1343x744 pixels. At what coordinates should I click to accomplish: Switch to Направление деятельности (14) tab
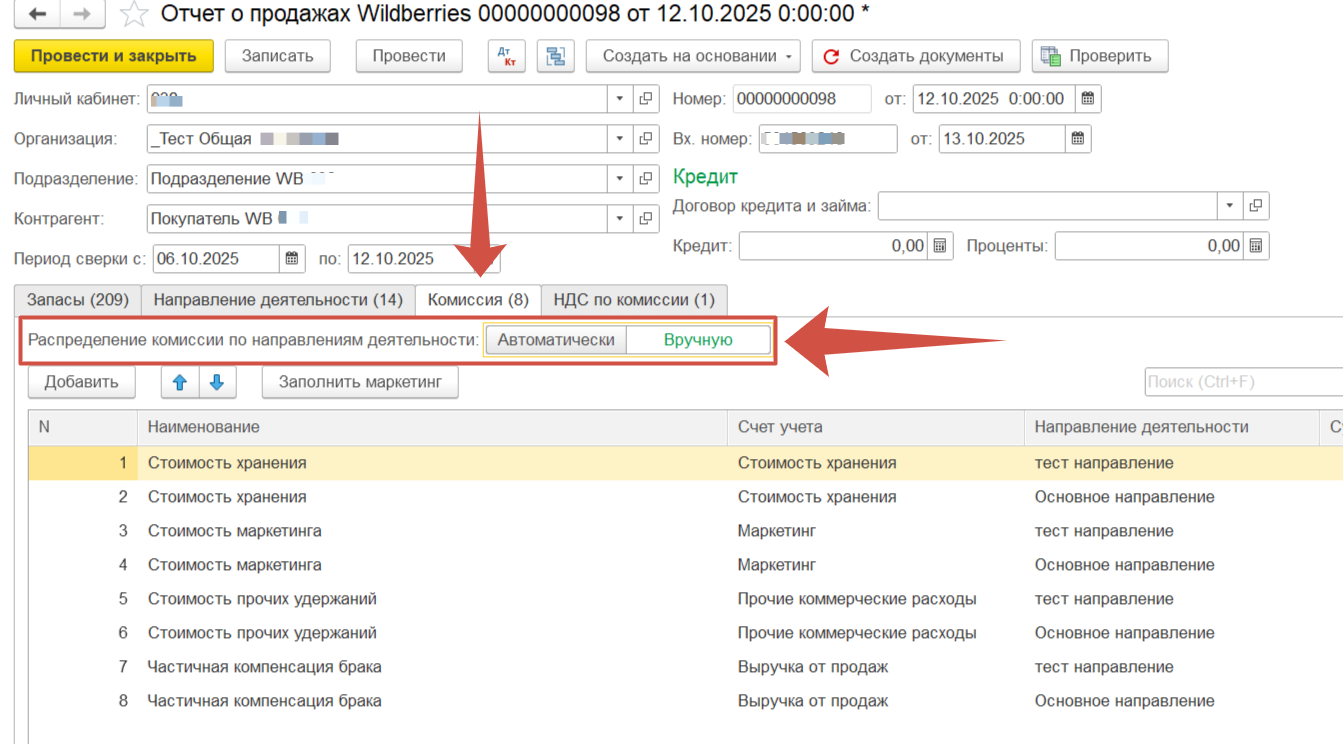click(x=278, y=300)
